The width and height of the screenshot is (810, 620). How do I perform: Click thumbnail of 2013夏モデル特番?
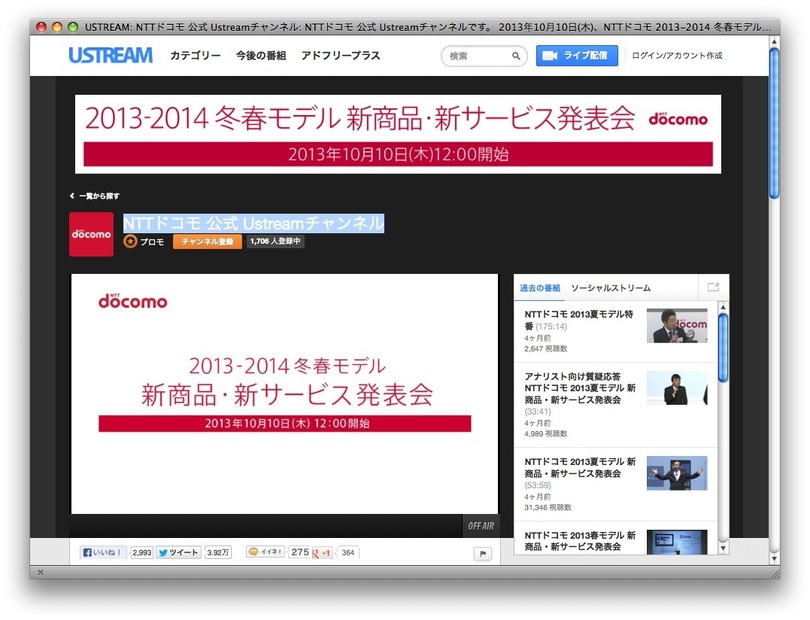click(677, 326)
